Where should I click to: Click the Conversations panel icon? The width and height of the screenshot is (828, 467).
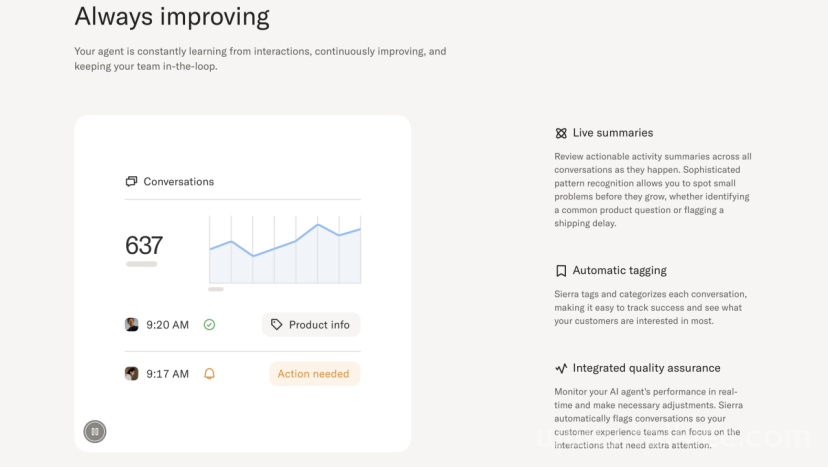(131, 182)
